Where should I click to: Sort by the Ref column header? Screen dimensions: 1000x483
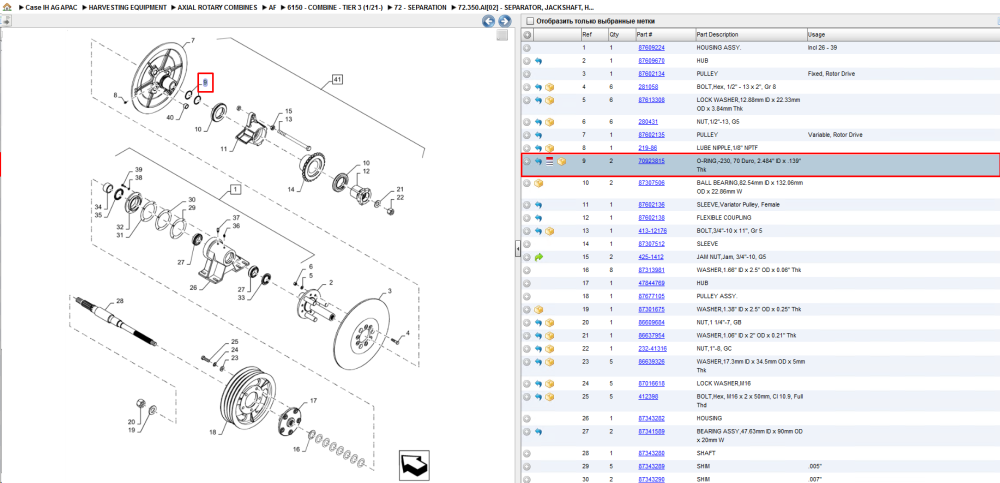pyautogui.click(x=593, y=34)
